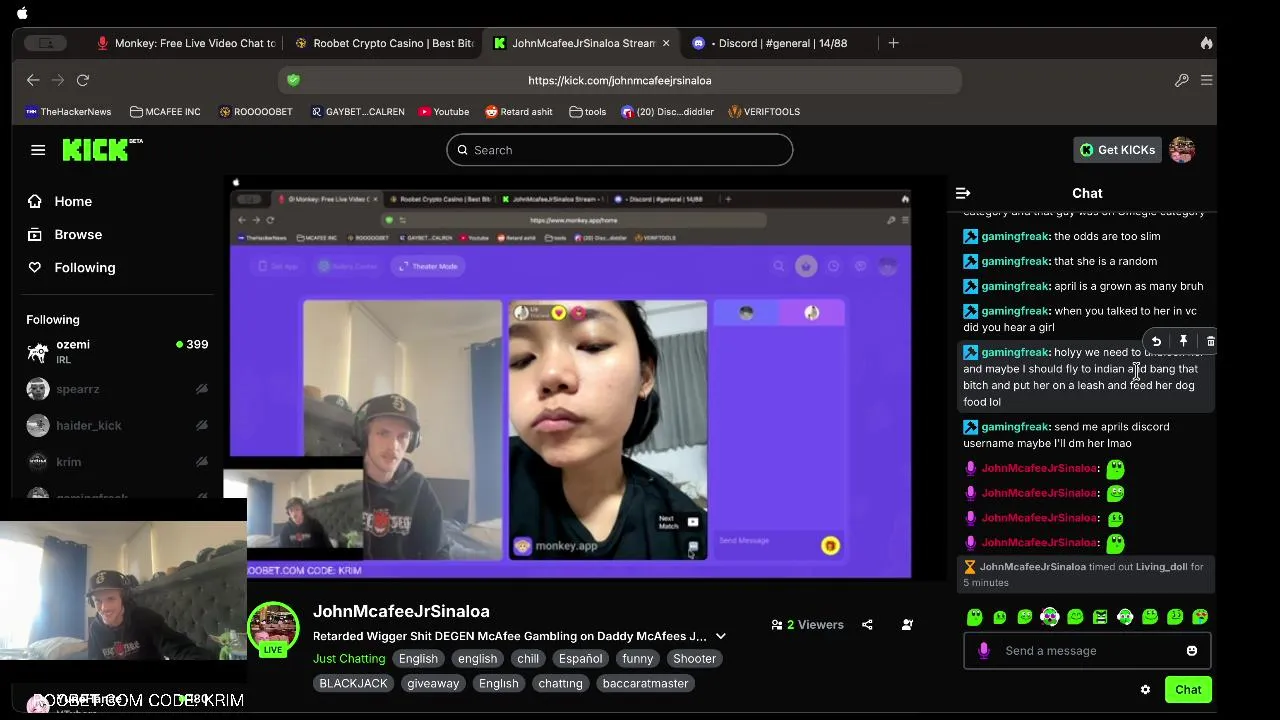The width and height of the screenshot is (1280, 720).
Task: Open the profile avatar menu in the Kick header
Action: point(1182,150)
